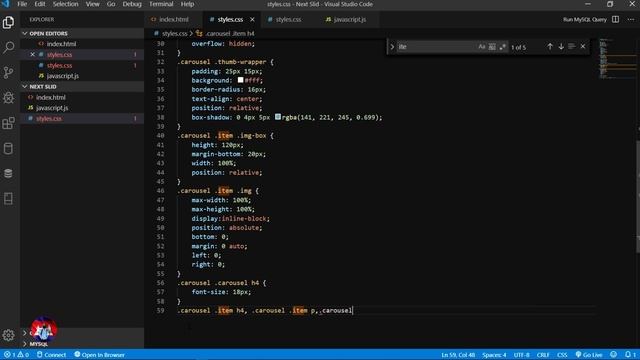Click the CRLF end-of-line indicator
Screen dimensions: 640x360
tap(543, 355)
